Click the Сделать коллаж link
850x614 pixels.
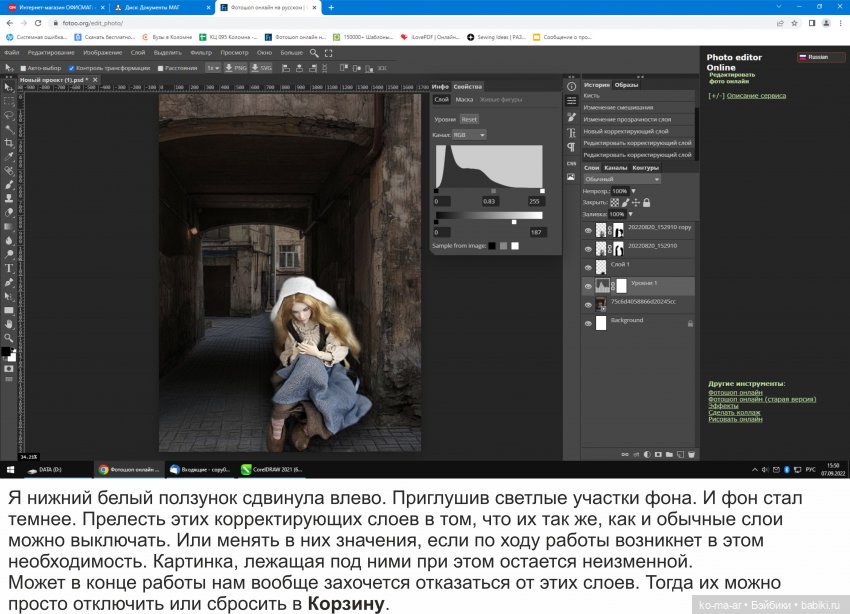click(734, 412)
